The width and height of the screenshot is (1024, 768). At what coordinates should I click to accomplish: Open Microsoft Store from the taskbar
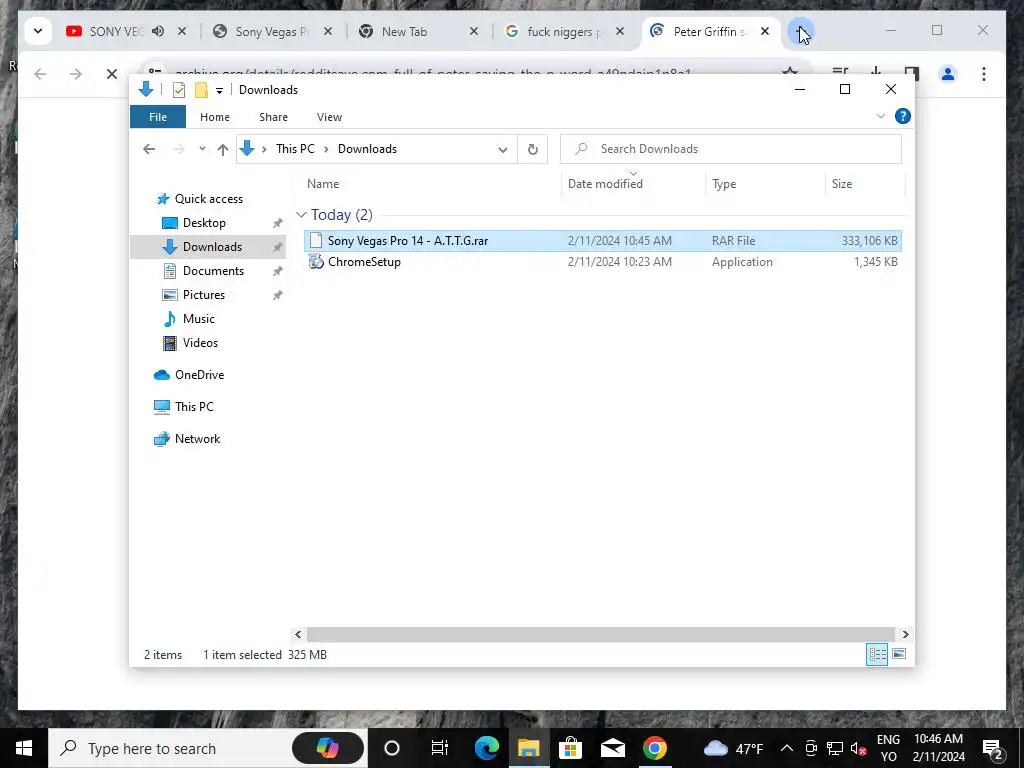click(x=570, y=748)
